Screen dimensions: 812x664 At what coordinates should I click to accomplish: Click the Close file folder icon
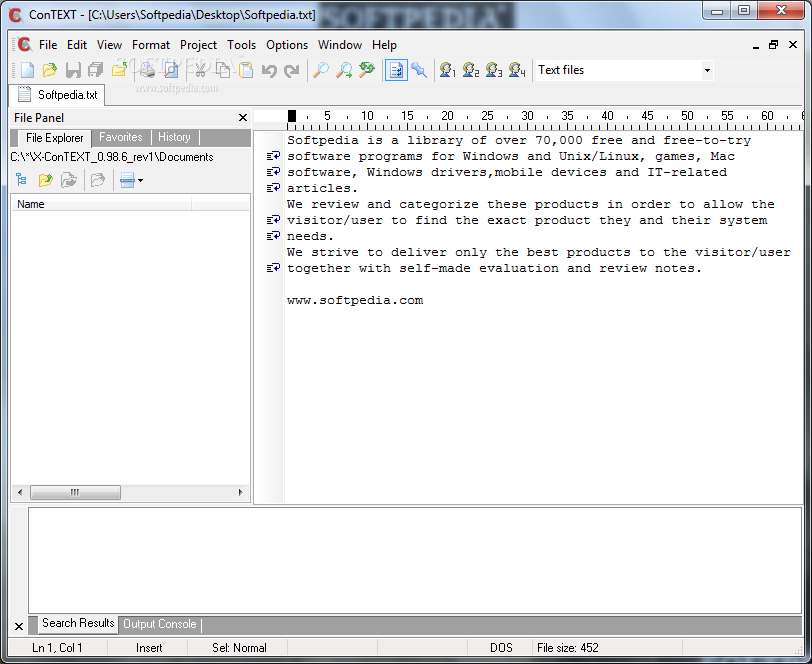120,70
